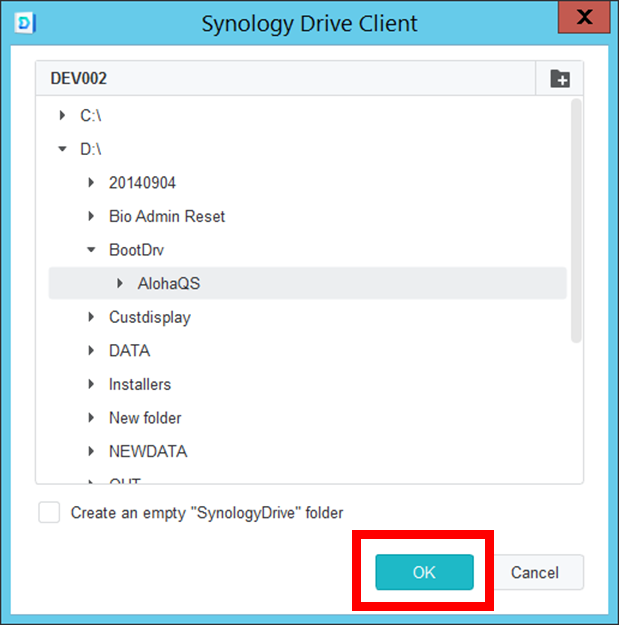
Task: Select the BootDrv folder
Action: tap(136, 250)
